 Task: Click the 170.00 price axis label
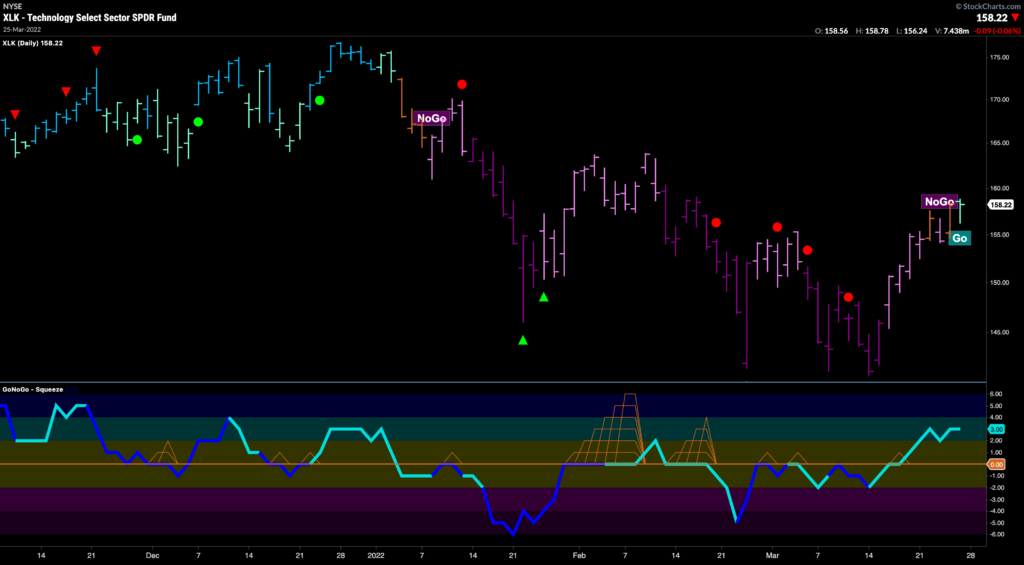[x=1000, y=100]
